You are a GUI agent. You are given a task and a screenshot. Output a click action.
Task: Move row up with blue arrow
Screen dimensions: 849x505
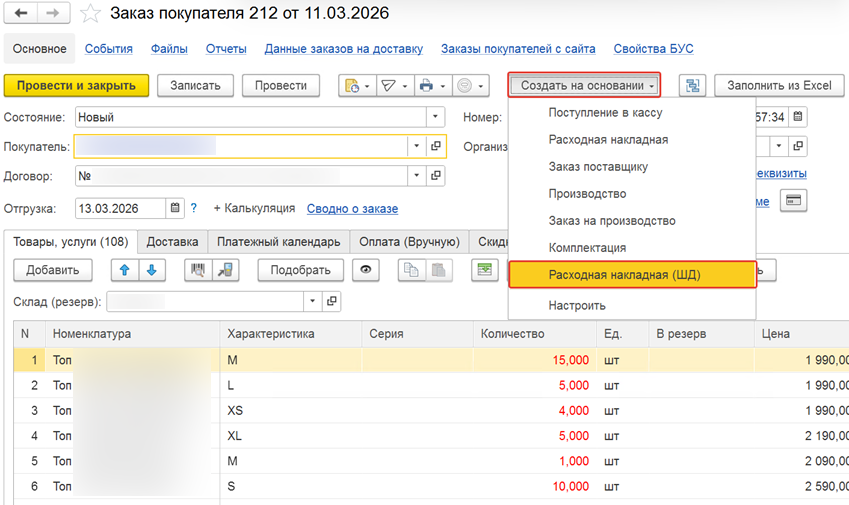[125, 270]
